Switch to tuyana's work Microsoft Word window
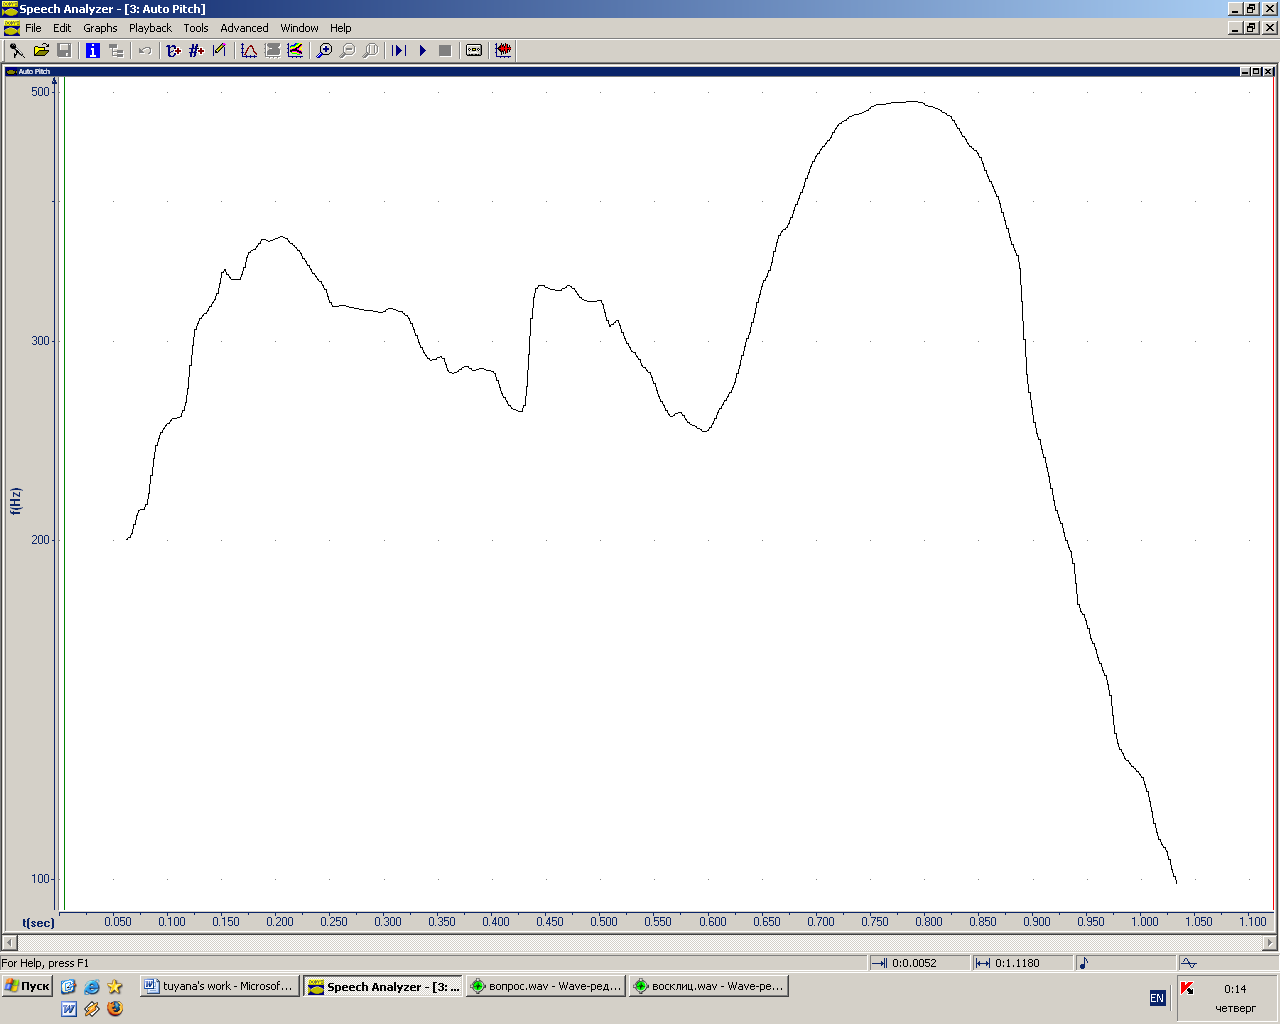Image resolution: width=1280 pixels, height=1024 pixels. 220,986
